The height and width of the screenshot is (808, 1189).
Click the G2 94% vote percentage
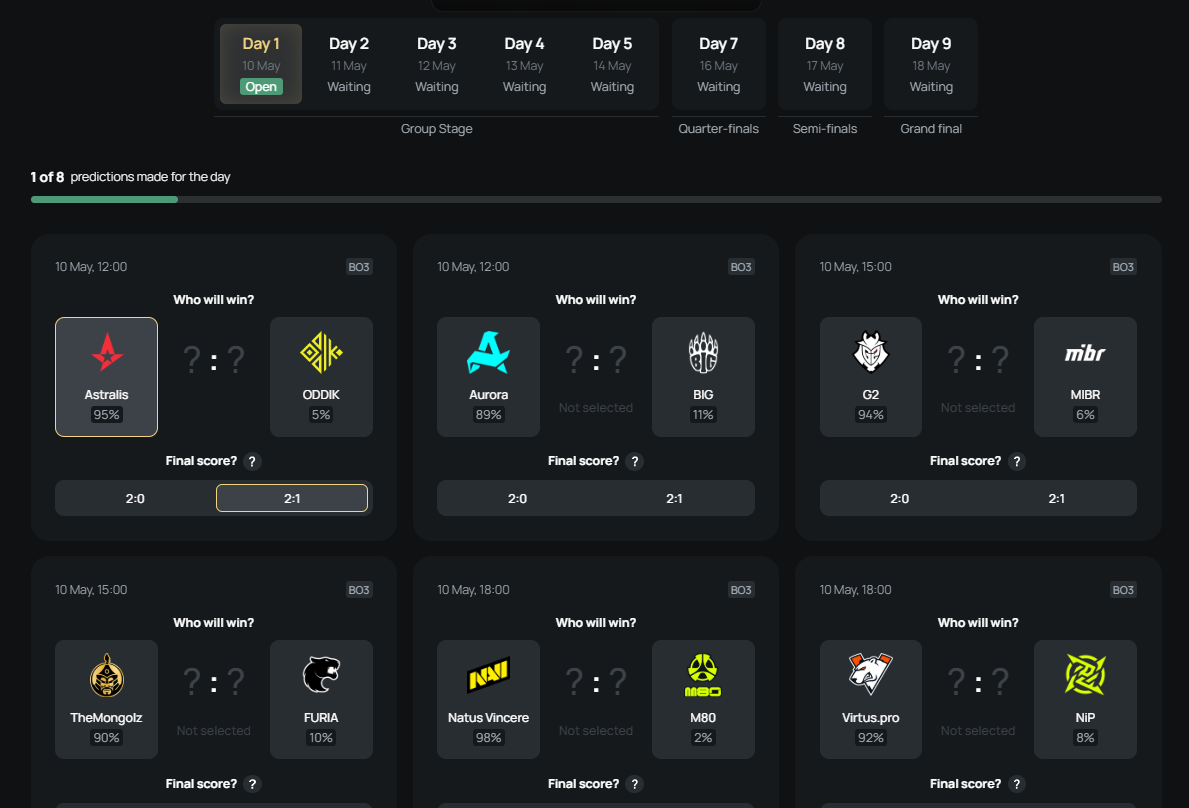click(x=871, y=415)
